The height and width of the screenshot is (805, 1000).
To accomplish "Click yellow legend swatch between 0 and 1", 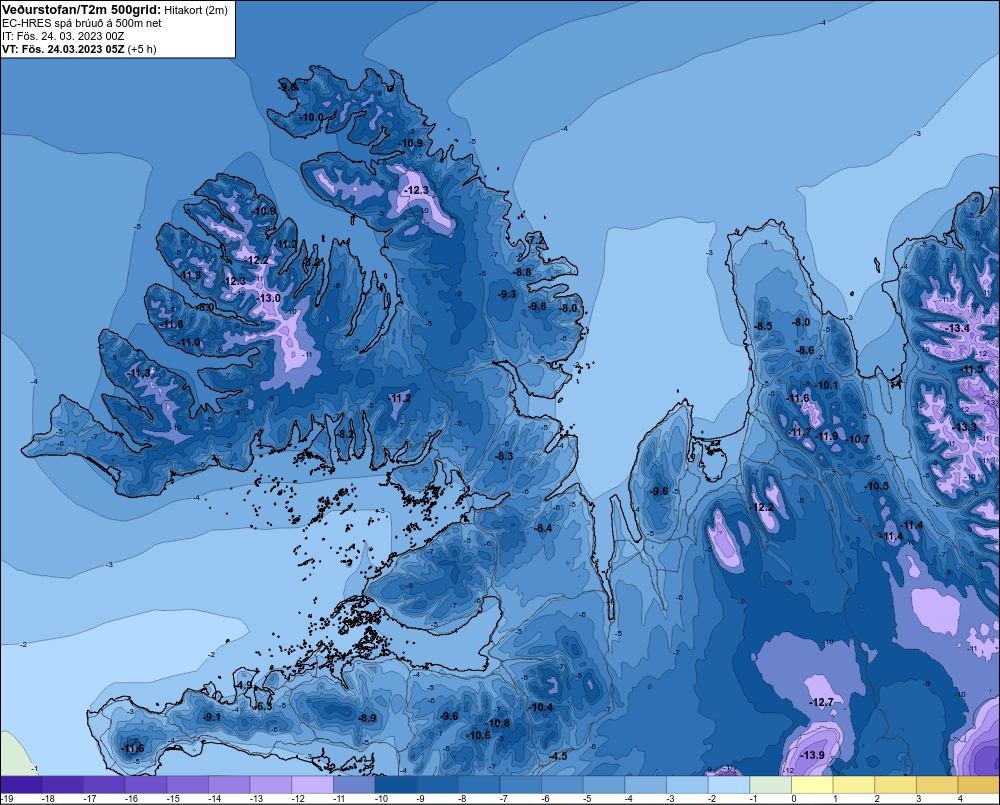I will pos(812,785).
